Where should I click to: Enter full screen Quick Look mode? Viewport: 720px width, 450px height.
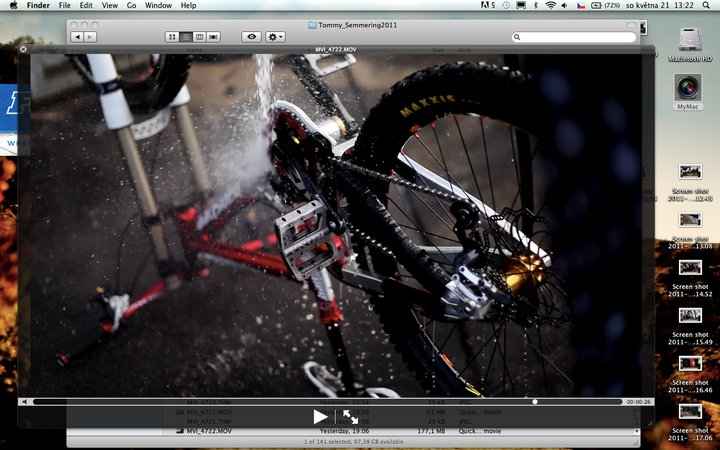click(x=350, y=417)
